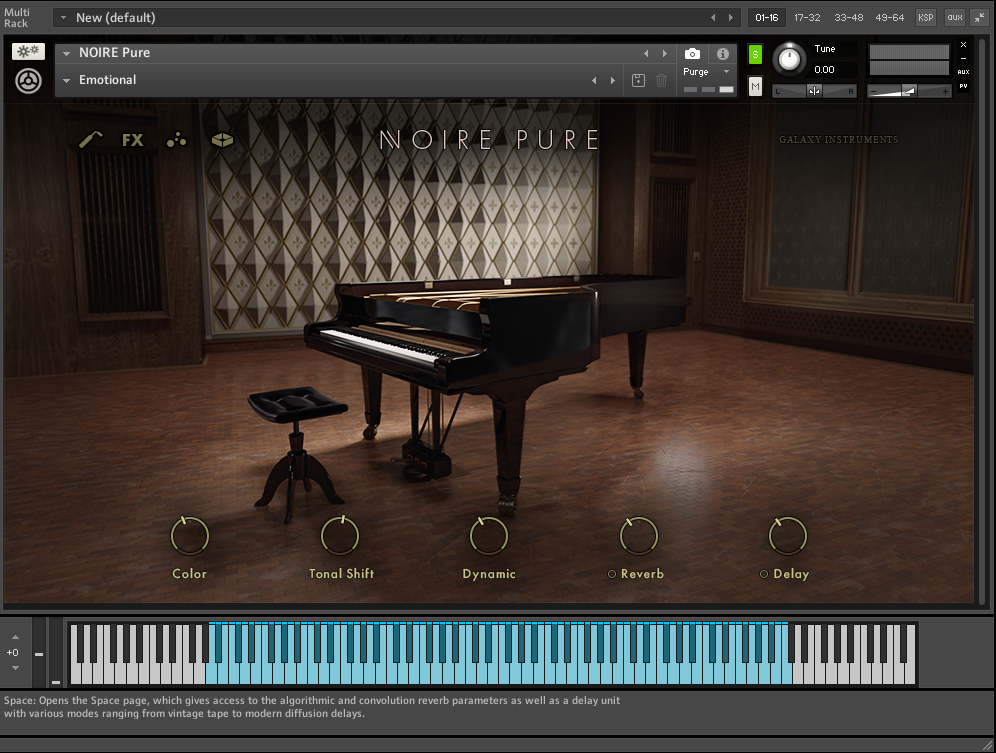This screenshot has height=753, width=996.
Task: Remove the NOIRE Pure instrument with the X
Action: point(964,44)
